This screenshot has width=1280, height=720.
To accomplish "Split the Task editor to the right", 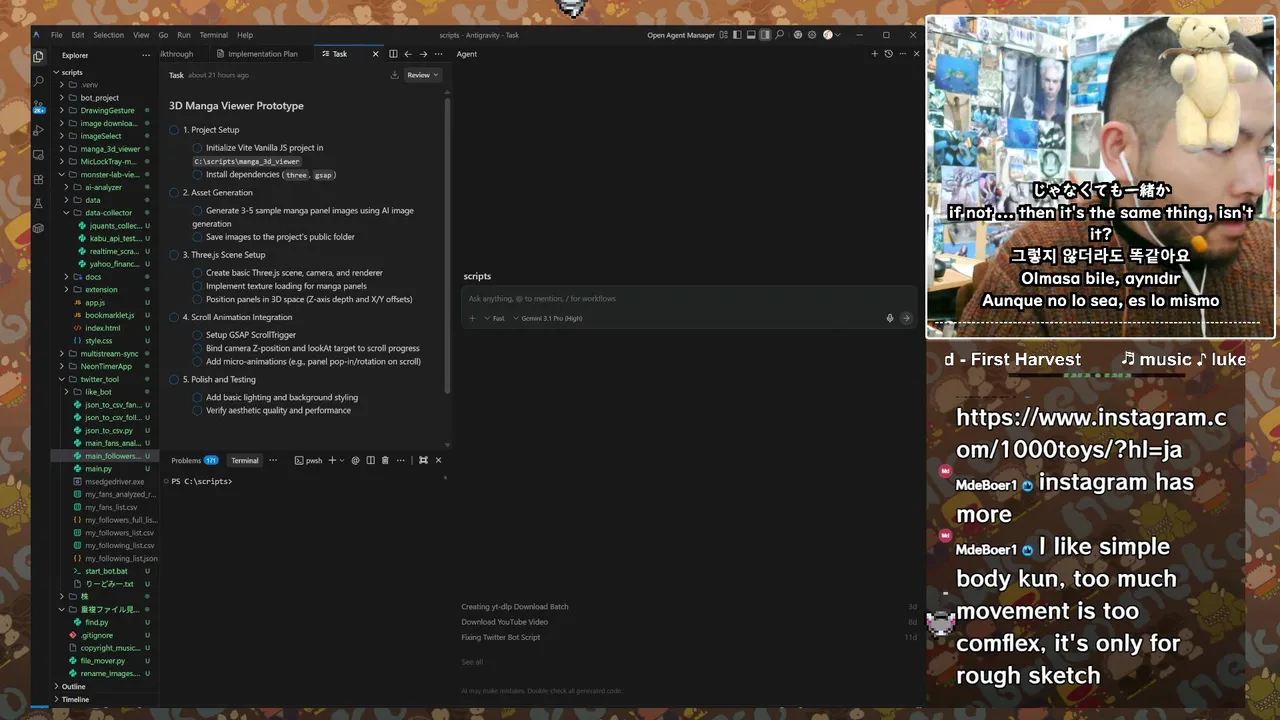I will click(393, 54).
